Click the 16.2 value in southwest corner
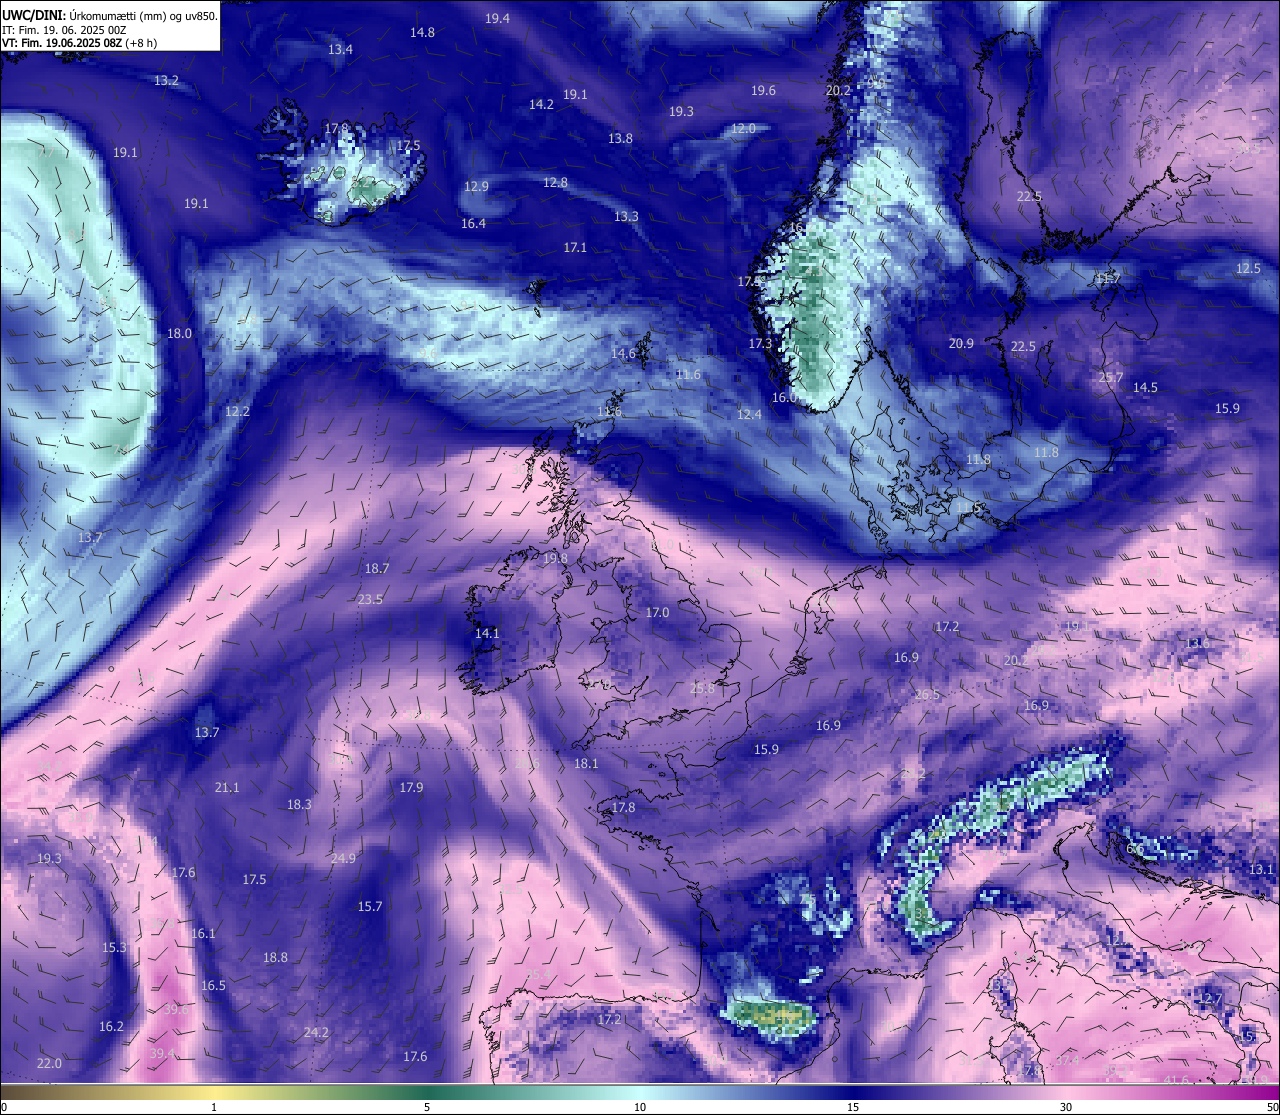 pyautogui.click(x=111, y=1027)
